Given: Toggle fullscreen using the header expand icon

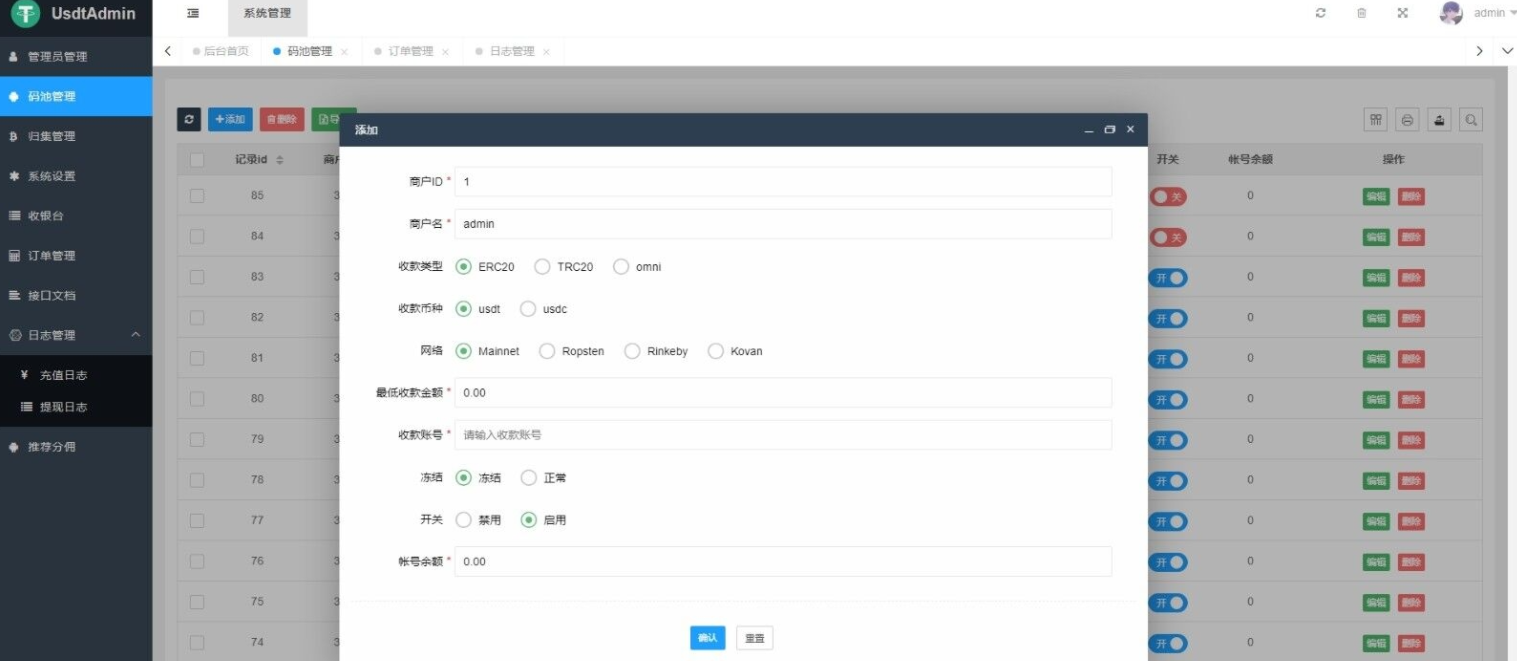Looking at the screenshot, I should 1402,13.
